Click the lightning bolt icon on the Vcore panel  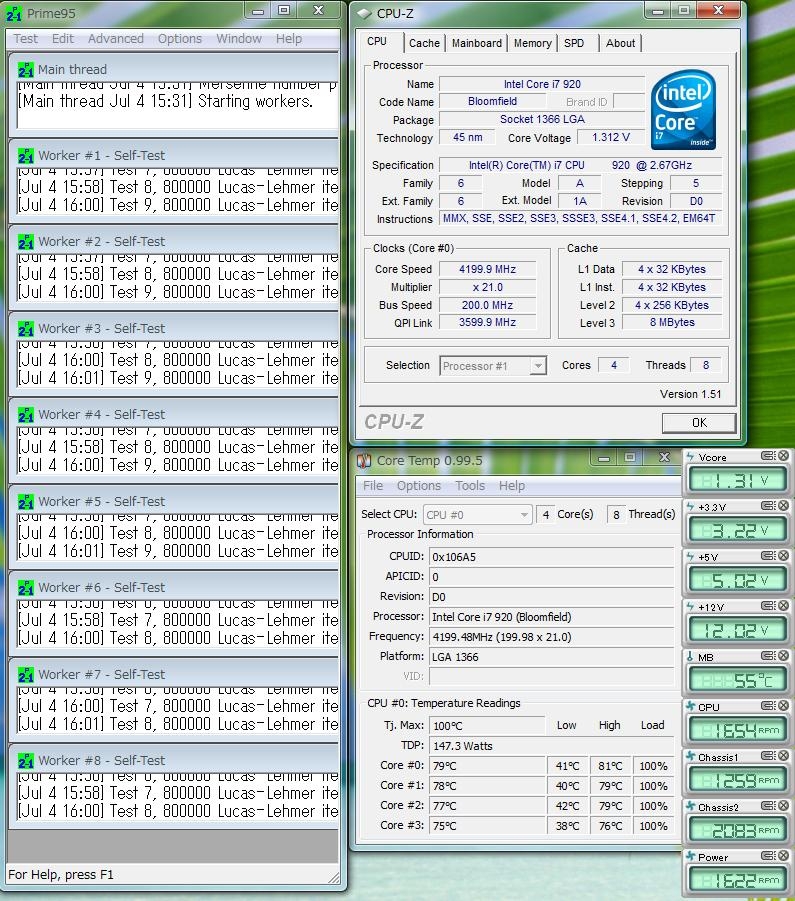point(690,457)
